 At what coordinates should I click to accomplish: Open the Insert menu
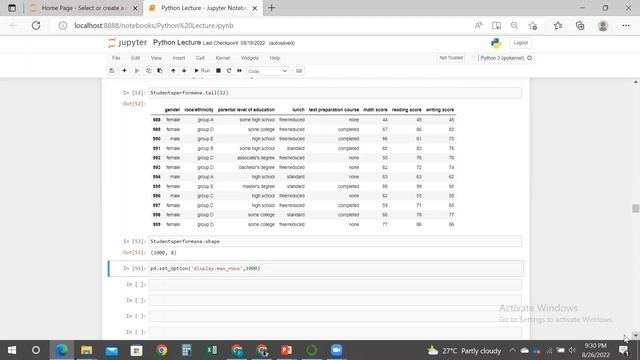coord(179,58)
